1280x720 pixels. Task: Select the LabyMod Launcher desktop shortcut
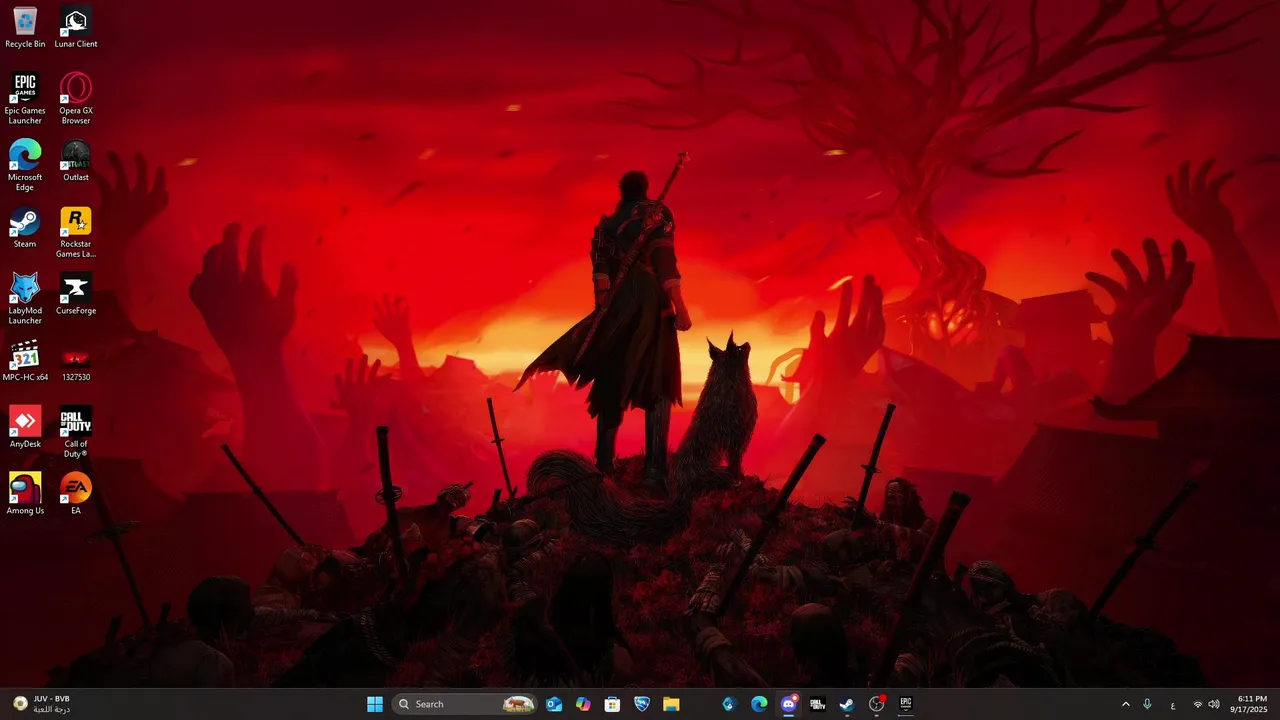tap(25, 299)
